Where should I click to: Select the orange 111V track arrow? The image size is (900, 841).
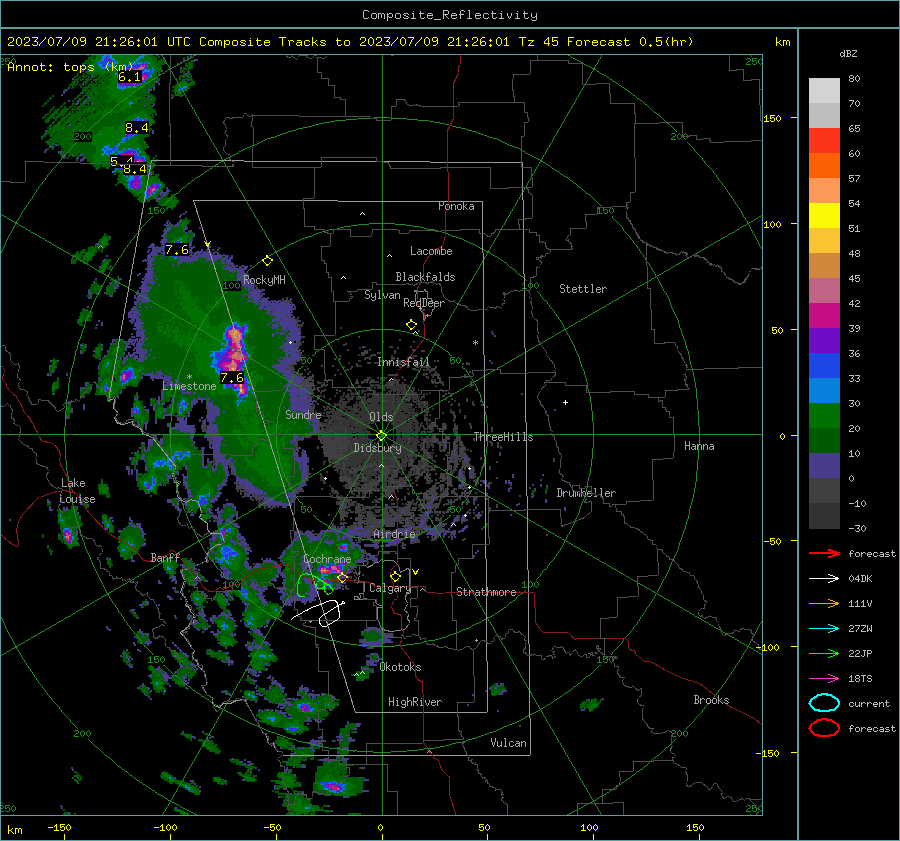tap(824, 603)
